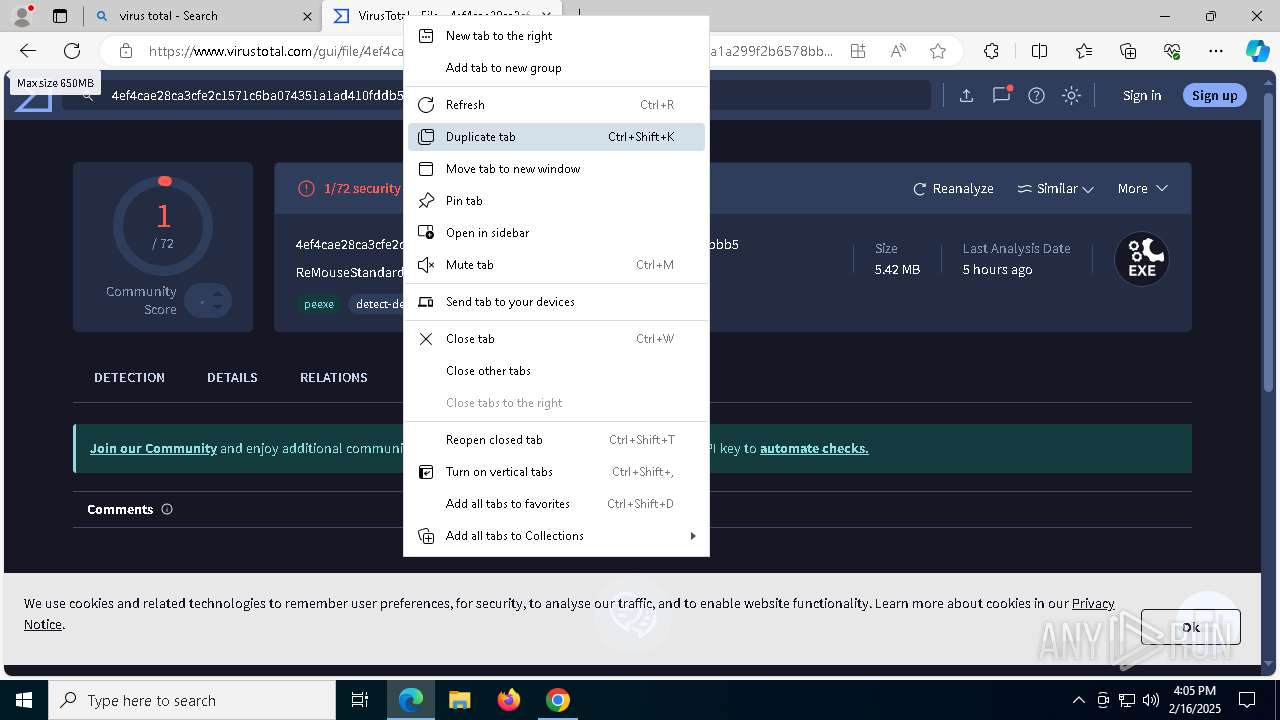
Task: Click the app available icon in address bar
Action: point(858,51)
